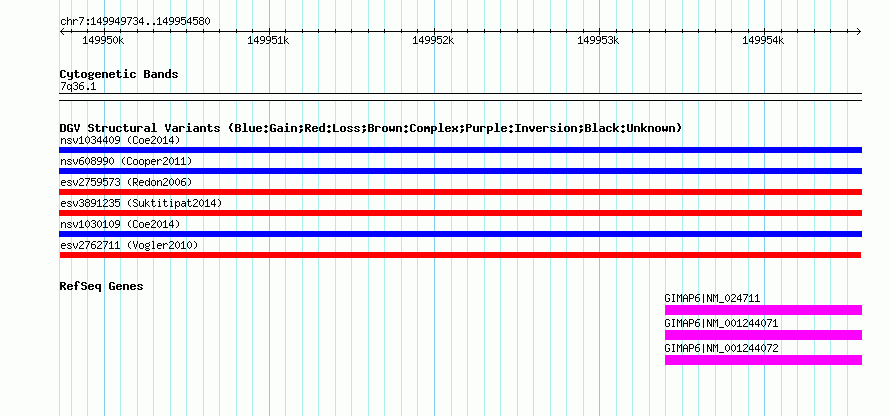Click the RefSeq Genes track title
Image resolution: width=890 pixels, height=416 pixels.
101,286
